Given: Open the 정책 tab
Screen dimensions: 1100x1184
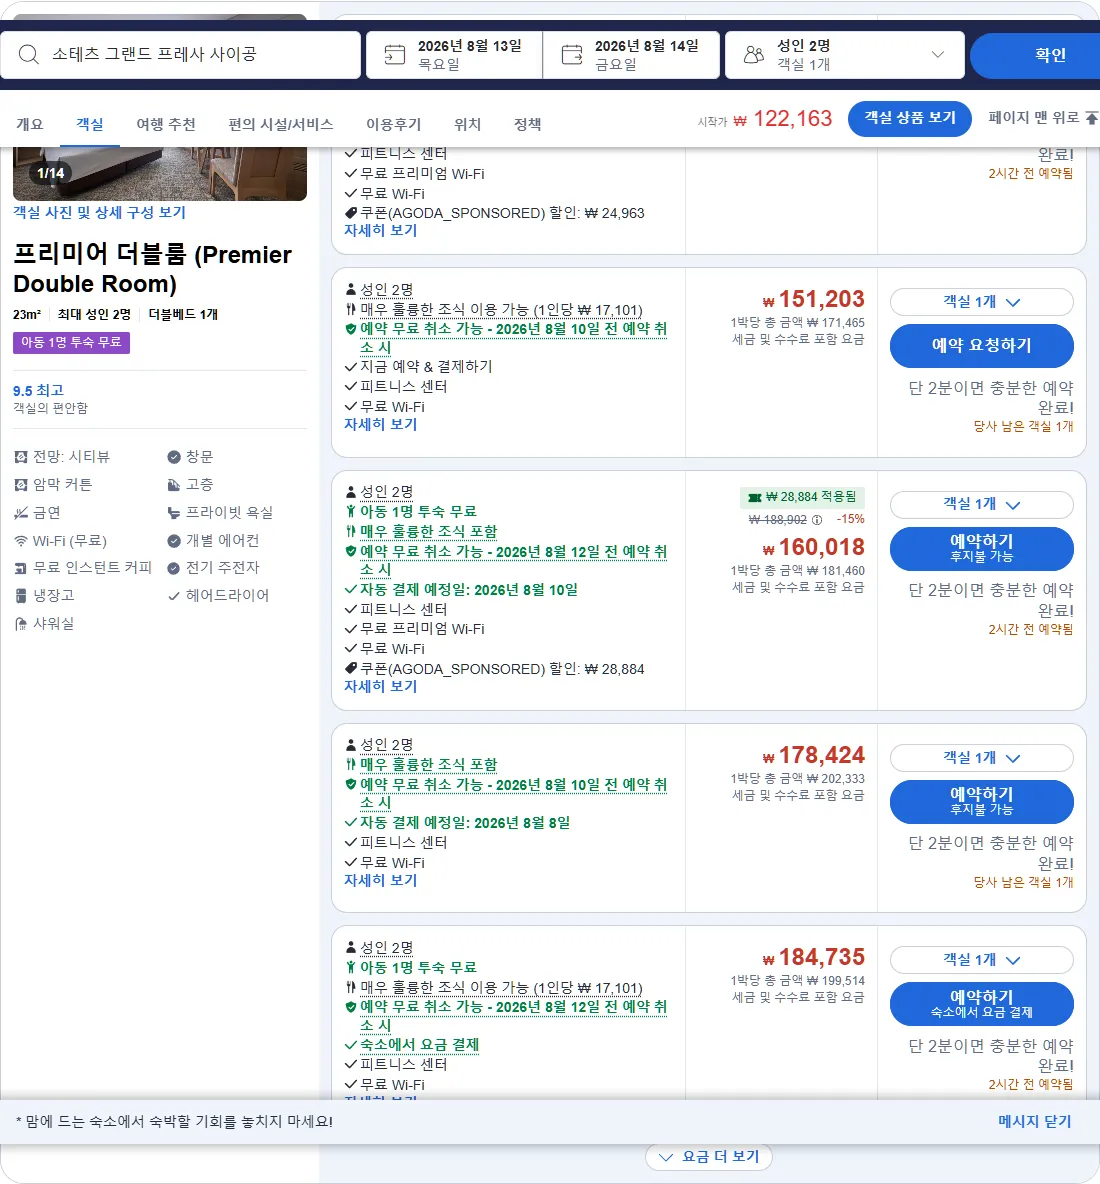Looking at the screenshot, I should click(528, 124).
